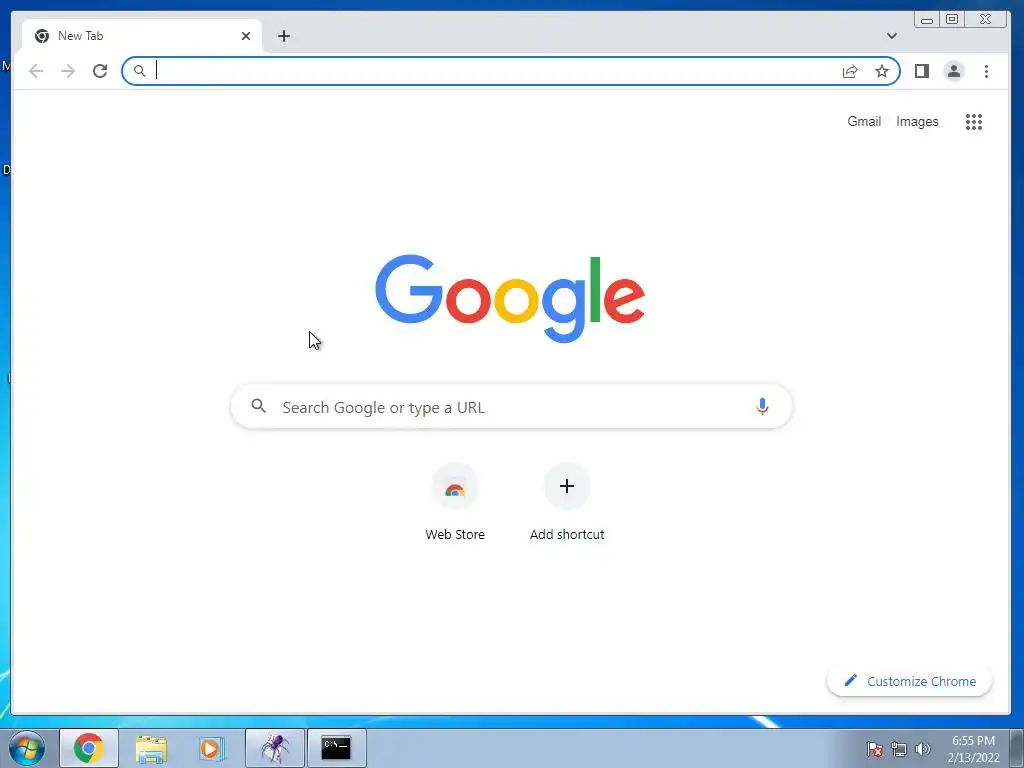Open the clock showing 6:55 PM
This screenshot has height=768, width=1024.
[973, 749]
